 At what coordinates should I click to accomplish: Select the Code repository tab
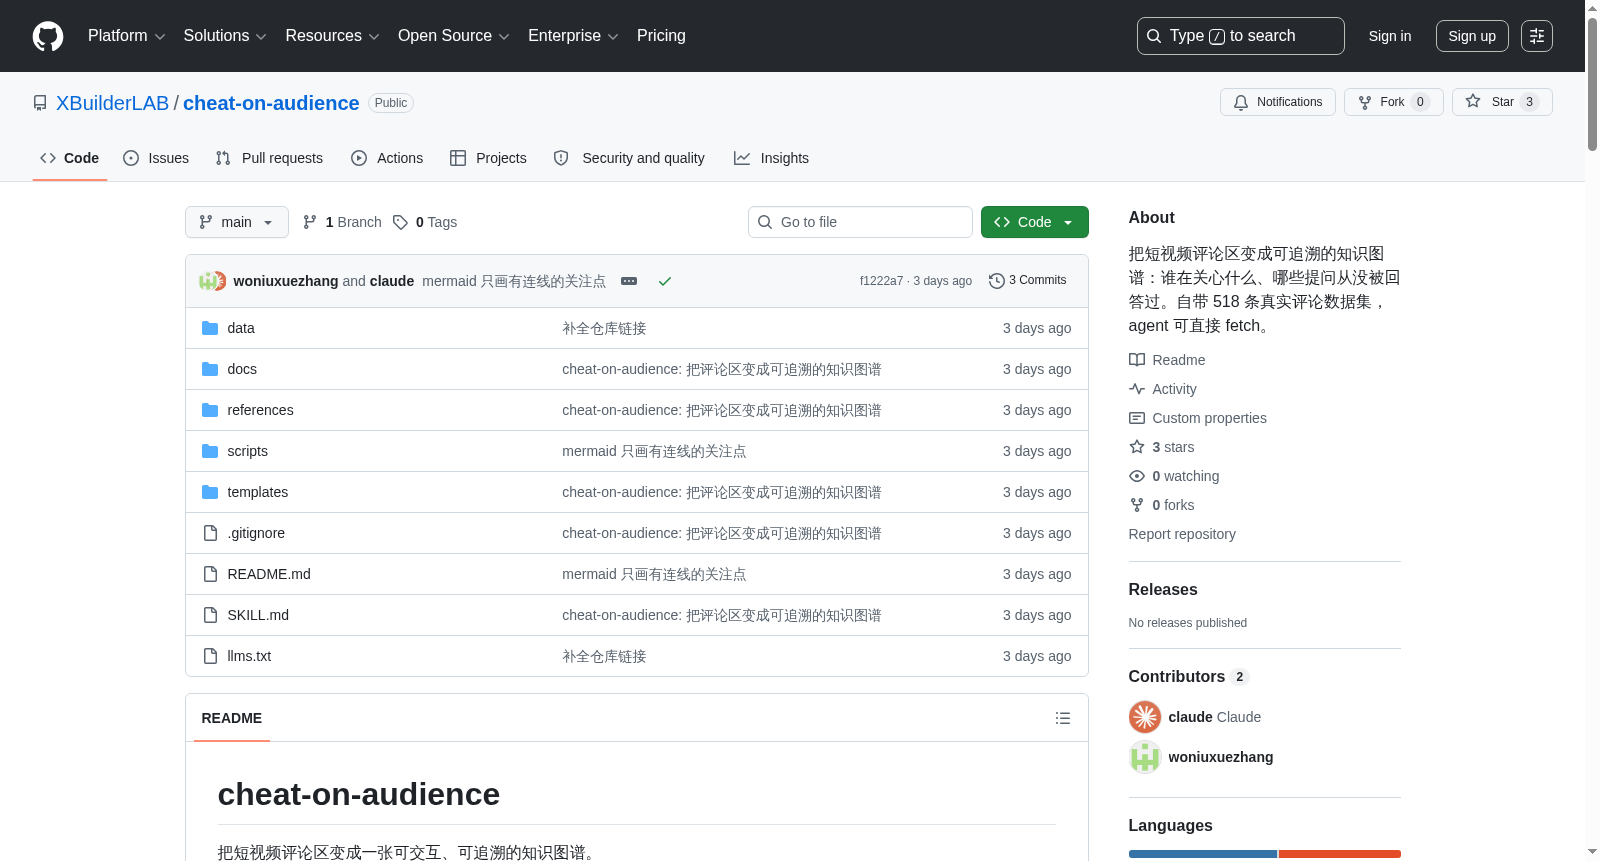70,158
